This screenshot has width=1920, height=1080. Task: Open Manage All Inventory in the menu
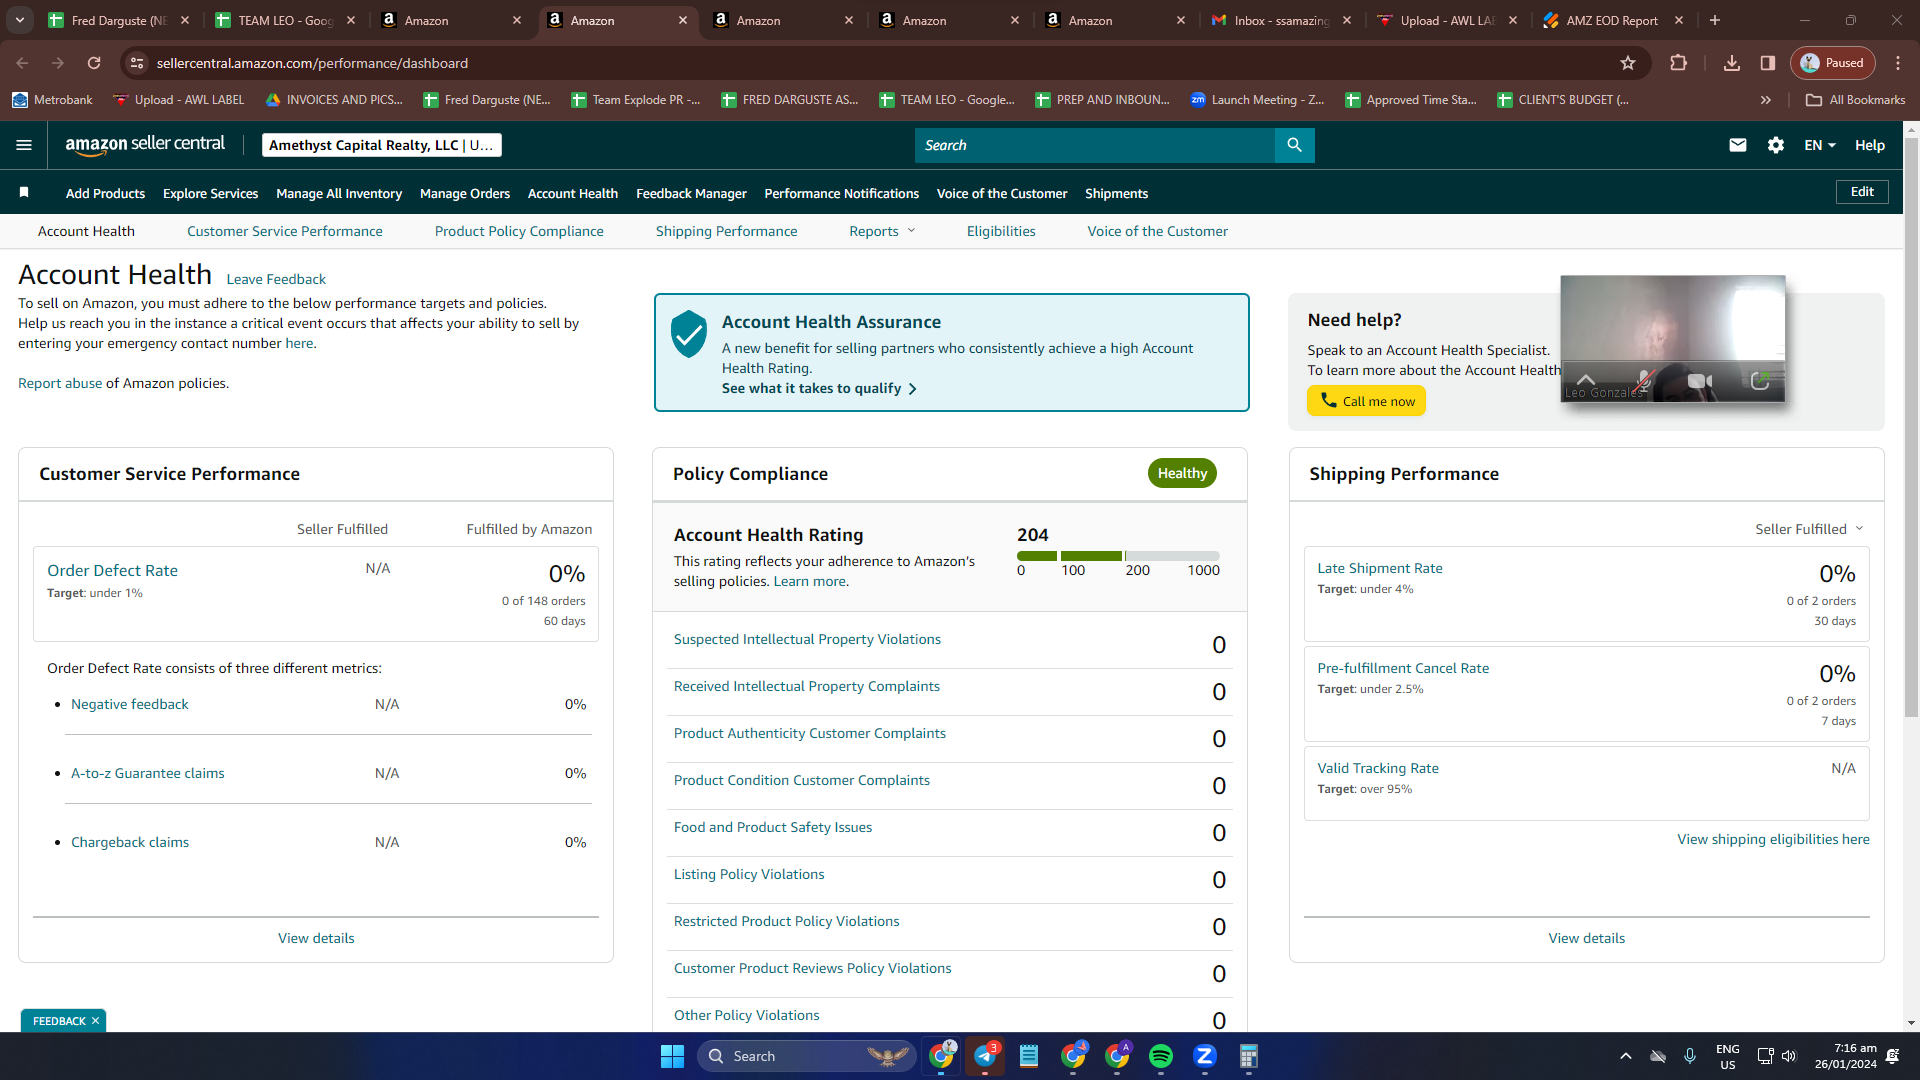pyautogui.click(x=339, y=193)
